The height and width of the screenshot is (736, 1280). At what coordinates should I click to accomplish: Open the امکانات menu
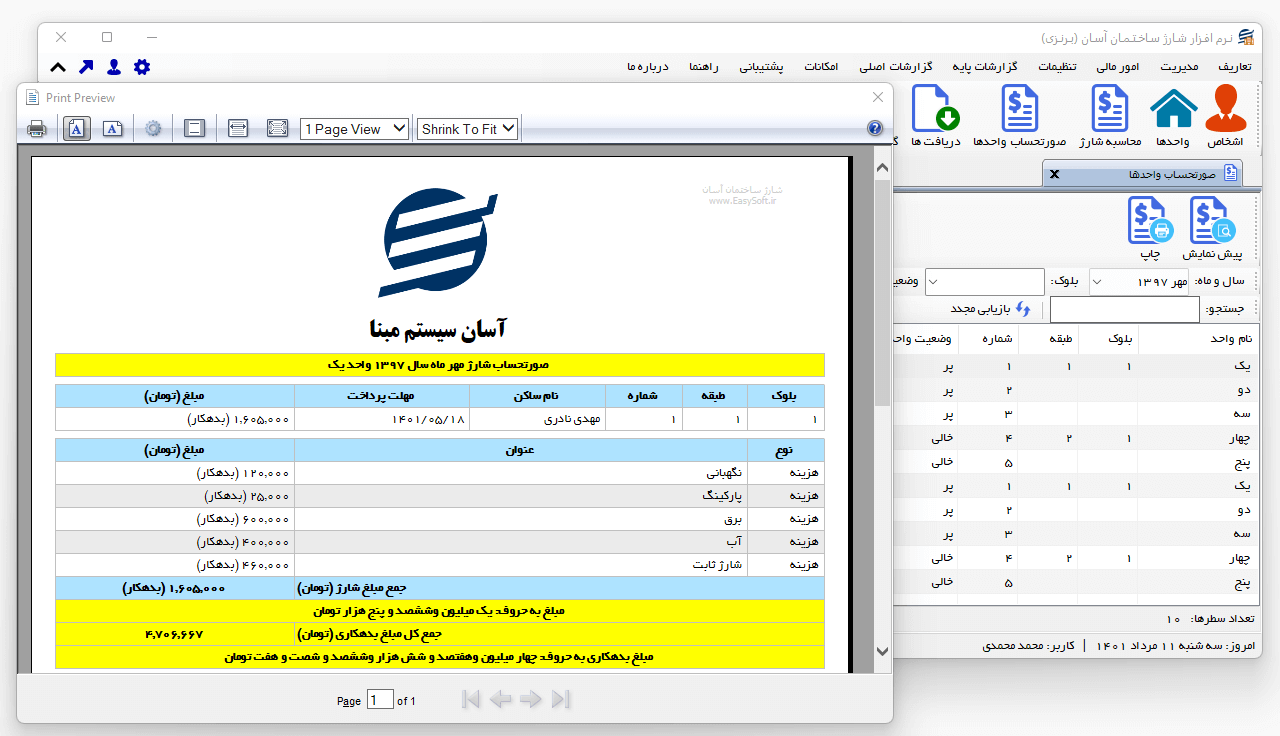click(x=820, y=67)
